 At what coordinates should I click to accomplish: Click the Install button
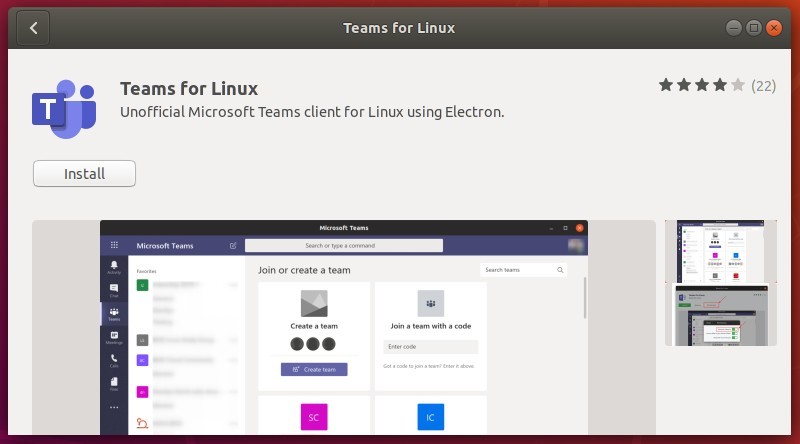pos(84,174)
